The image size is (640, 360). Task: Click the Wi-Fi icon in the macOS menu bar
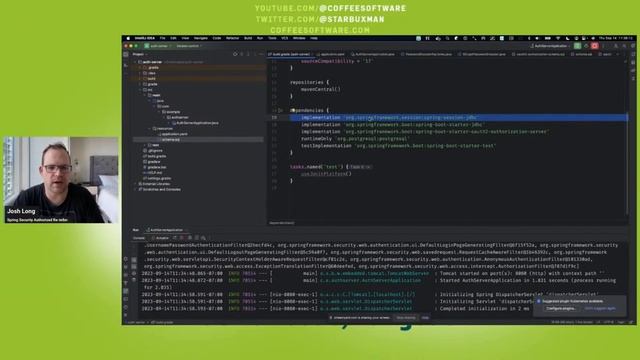click(558, 38)
